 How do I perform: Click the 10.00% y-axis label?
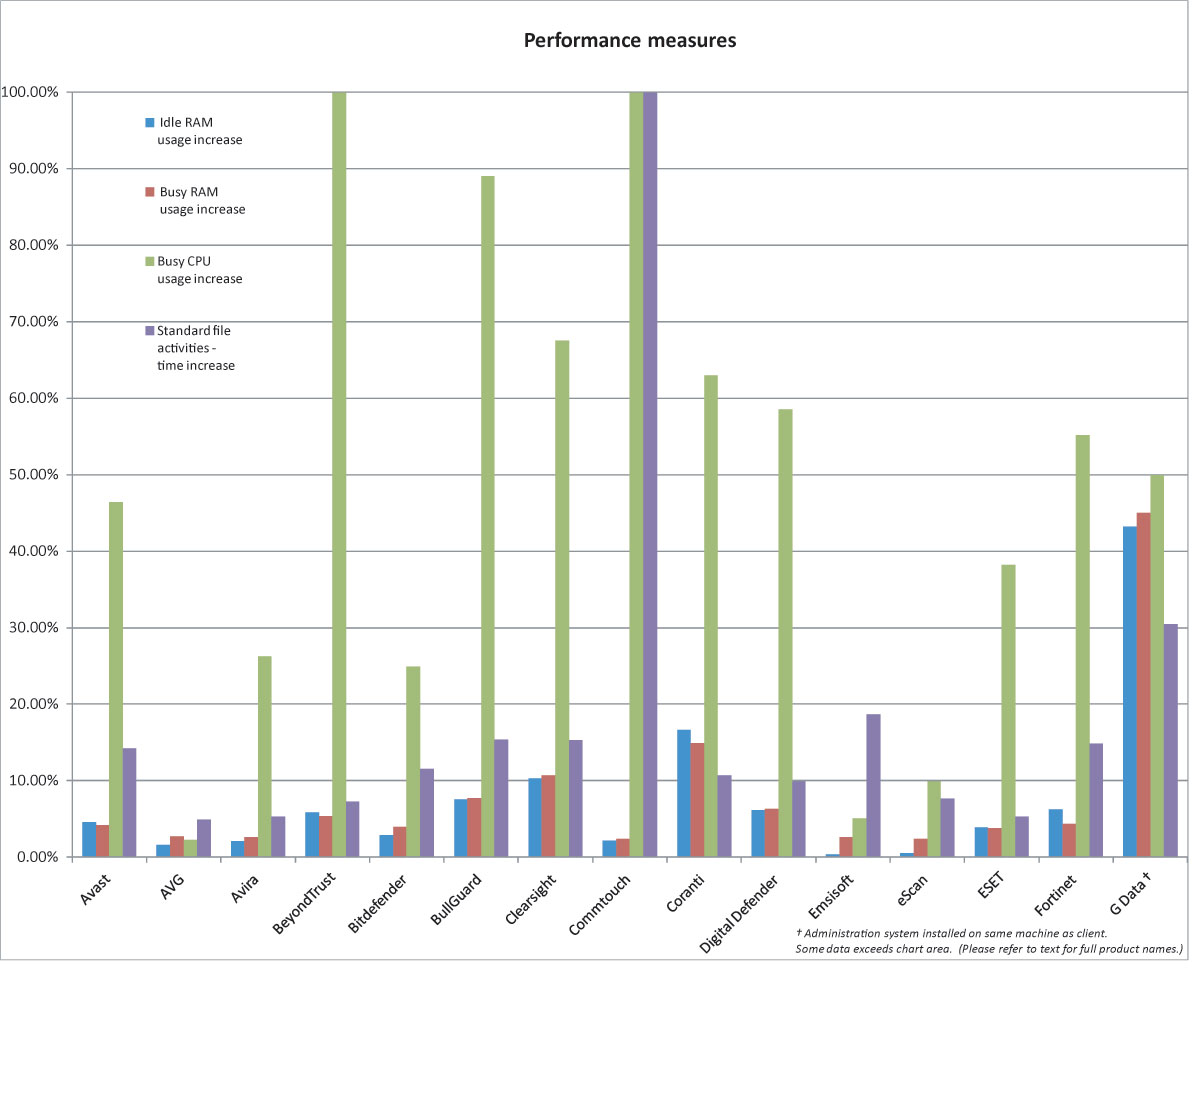(x=33, y=781)
